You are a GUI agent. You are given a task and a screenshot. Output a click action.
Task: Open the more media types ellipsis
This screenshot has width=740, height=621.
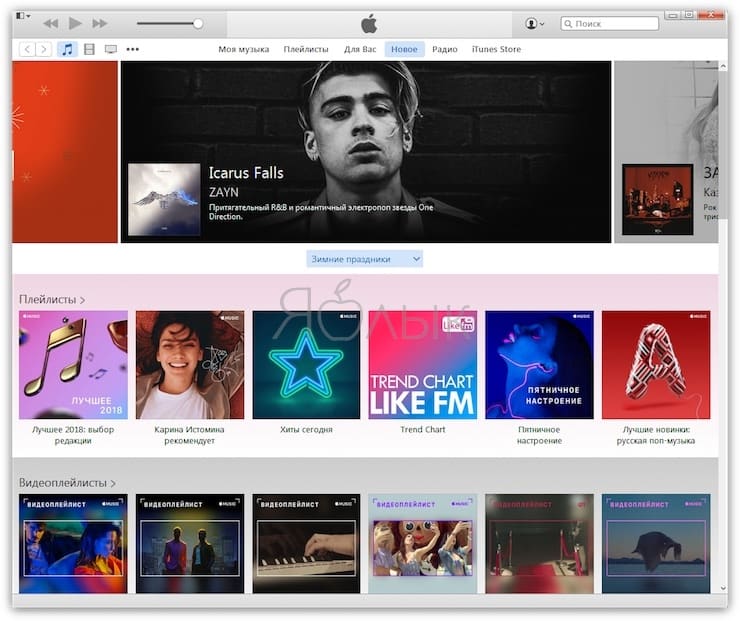(x=133, y=49)
